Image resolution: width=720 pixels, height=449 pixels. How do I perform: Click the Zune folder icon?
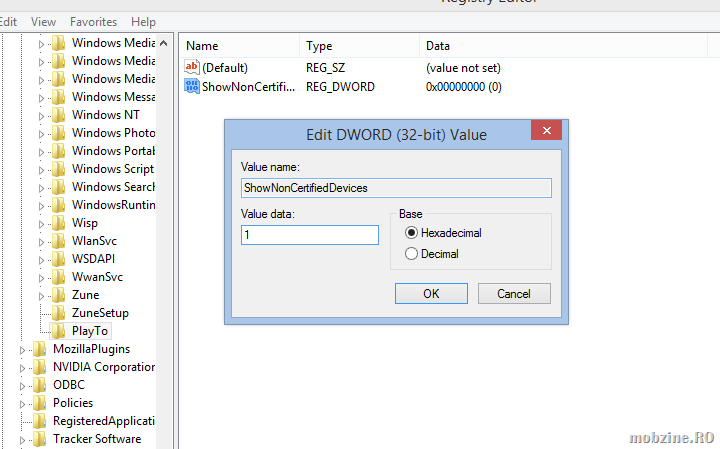click(58, 295)
